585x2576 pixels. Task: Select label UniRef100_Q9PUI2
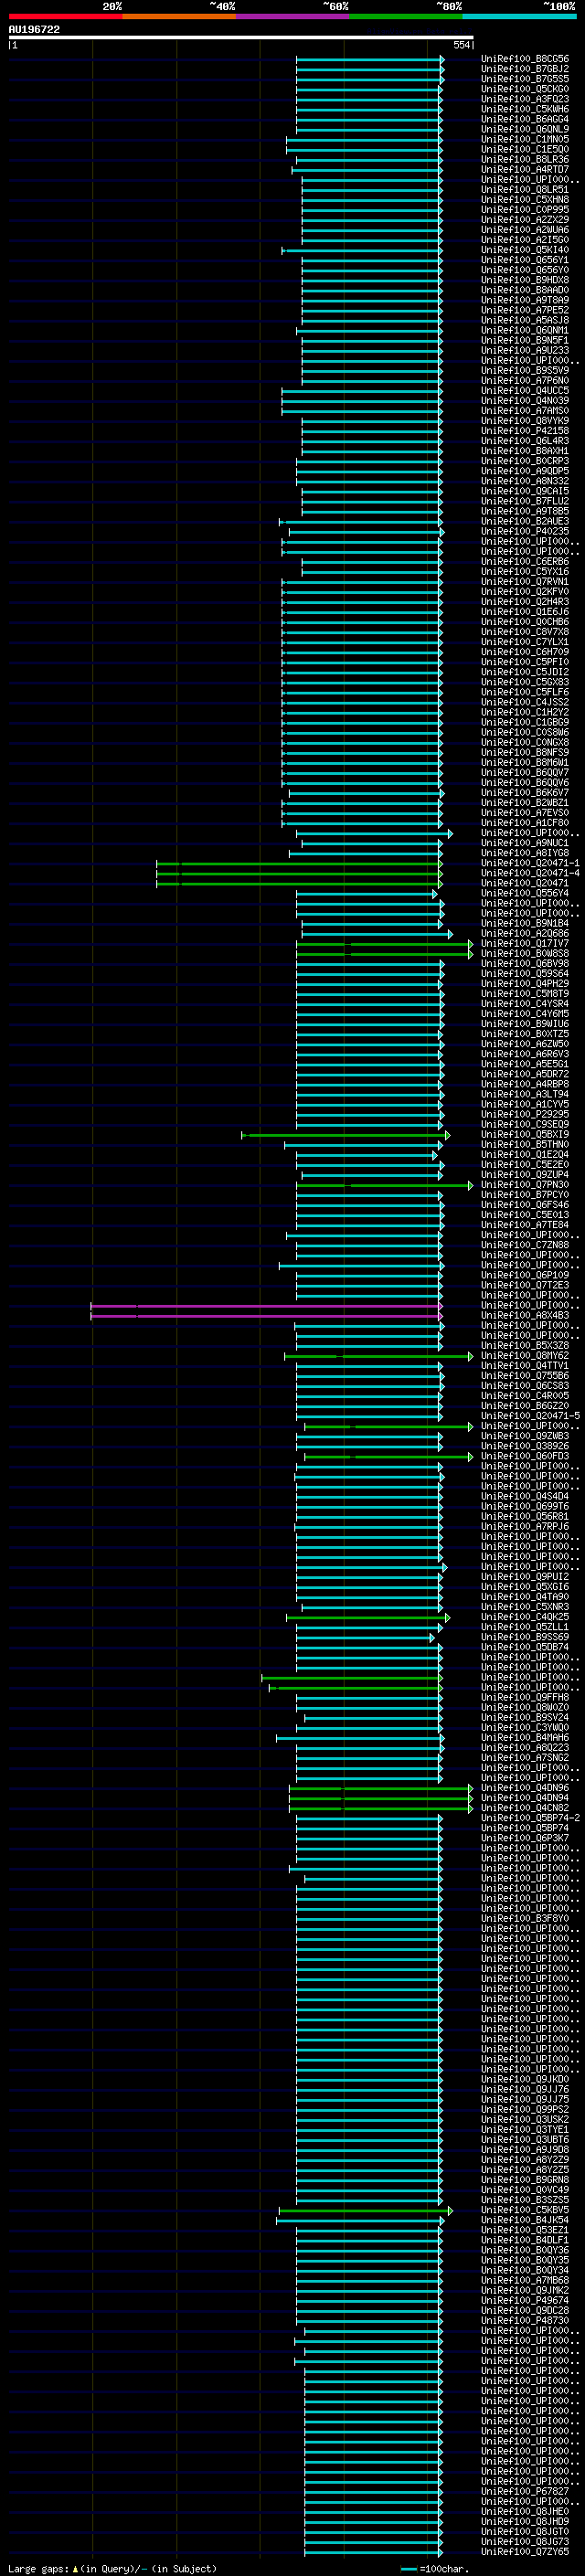[524, 1576]
